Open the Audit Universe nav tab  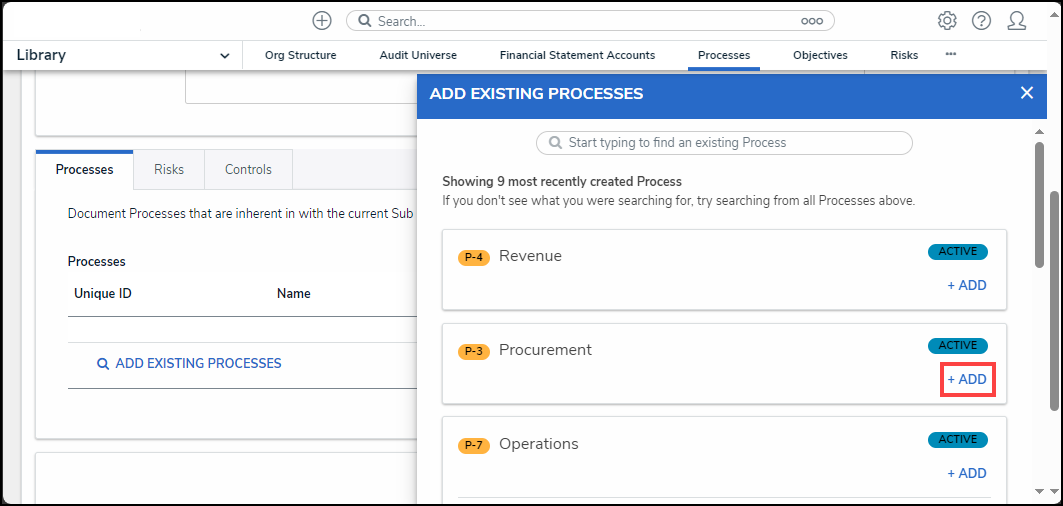(418, 56)
